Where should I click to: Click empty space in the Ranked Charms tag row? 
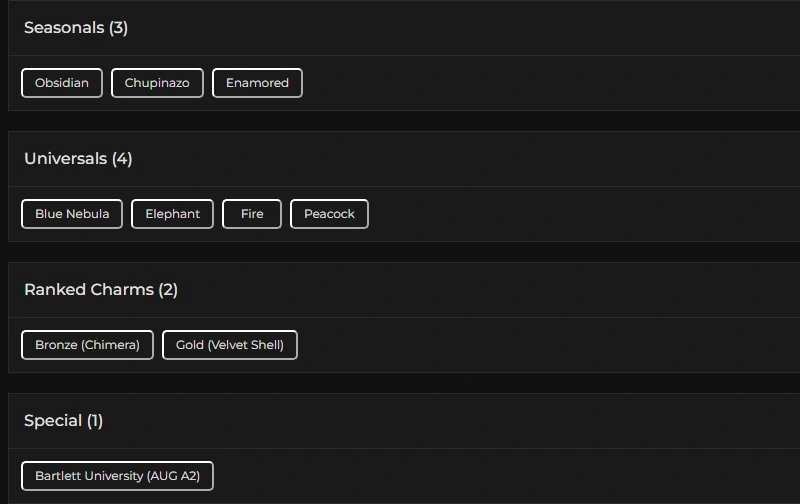coord(550,345)
